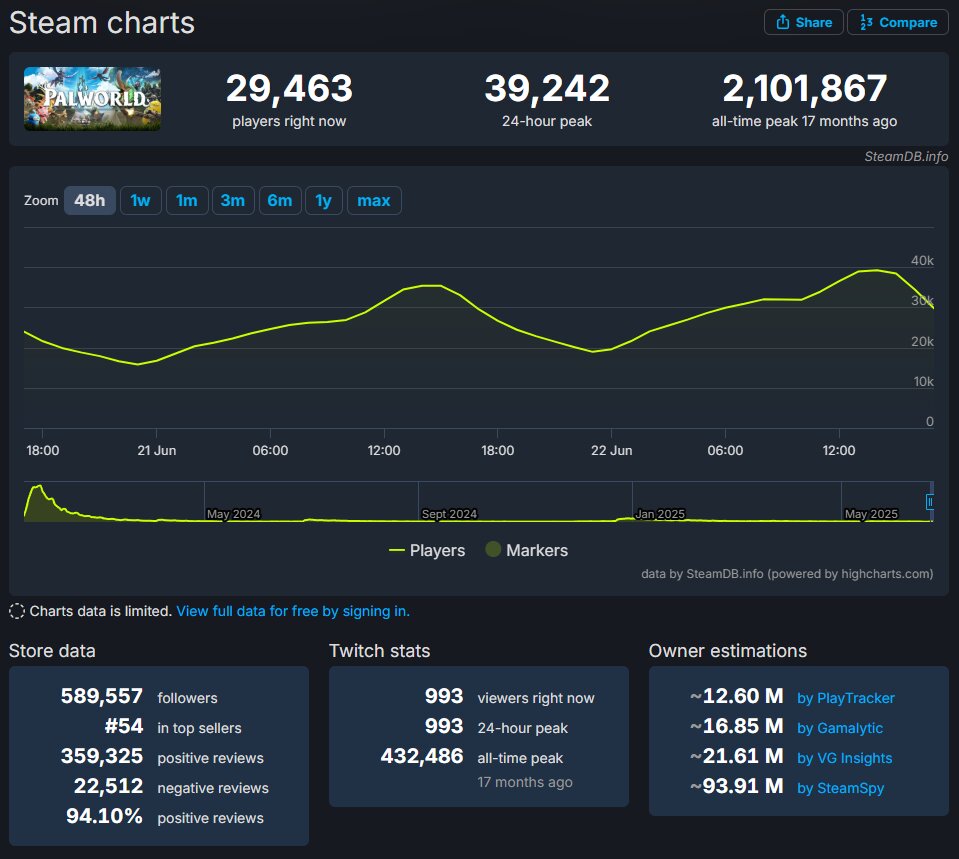
Task: Click the 21 Jun axis label
Action: (x=157, y=450)
